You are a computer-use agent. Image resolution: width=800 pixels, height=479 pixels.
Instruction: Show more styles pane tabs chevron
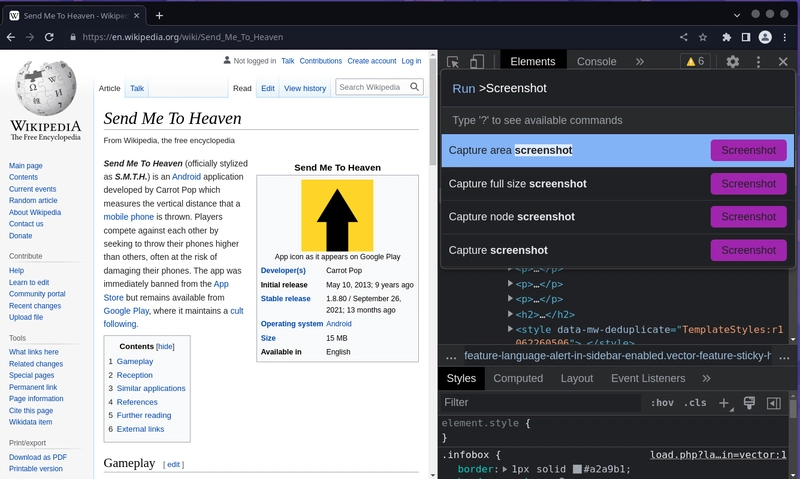click(x=706, y=379)
